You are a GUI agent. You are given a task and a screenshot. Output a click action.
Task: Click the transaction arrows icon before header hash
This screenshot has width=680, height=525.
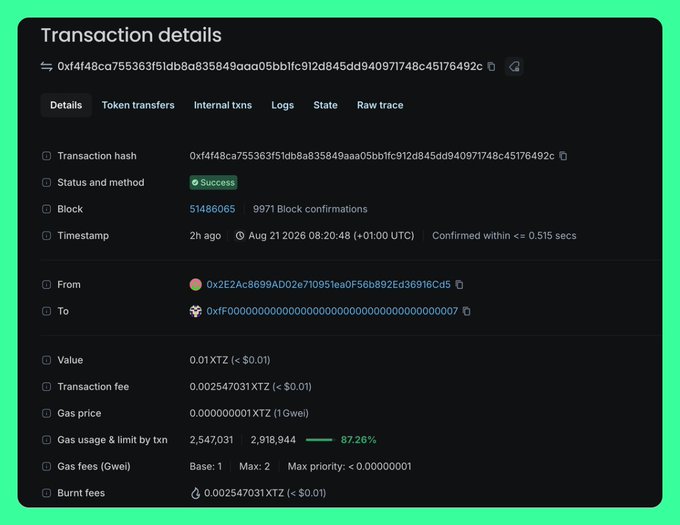[46, 66]
